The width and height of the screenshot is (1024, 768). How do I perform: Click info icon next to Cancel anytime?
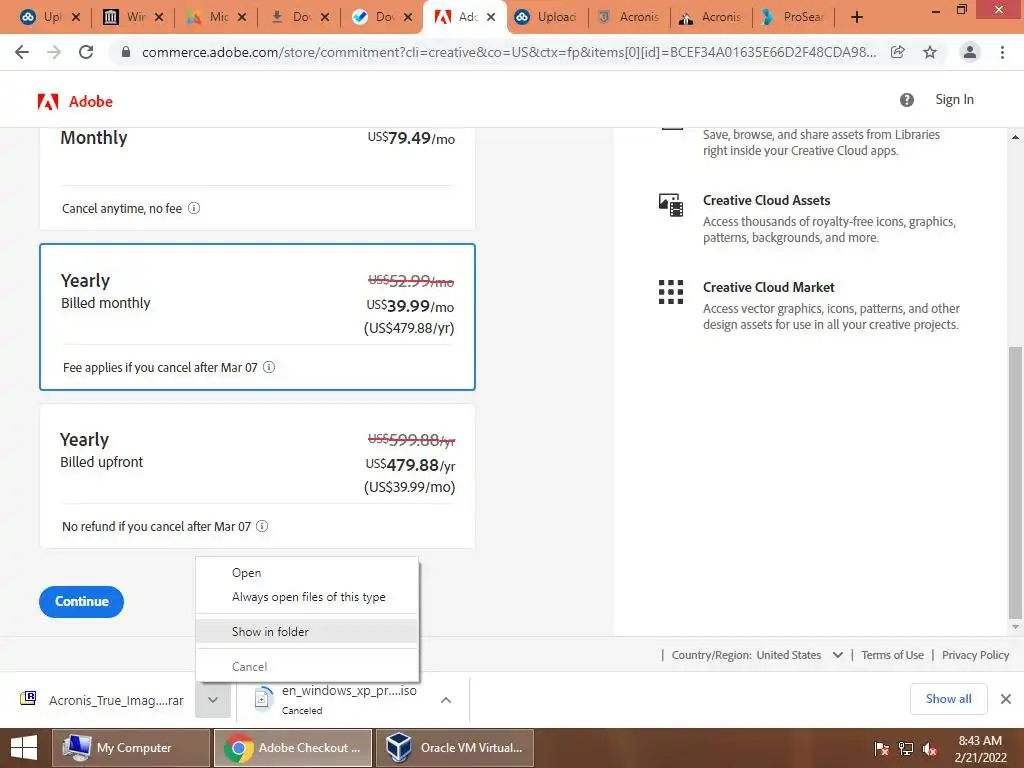click(x=194, y=208)
